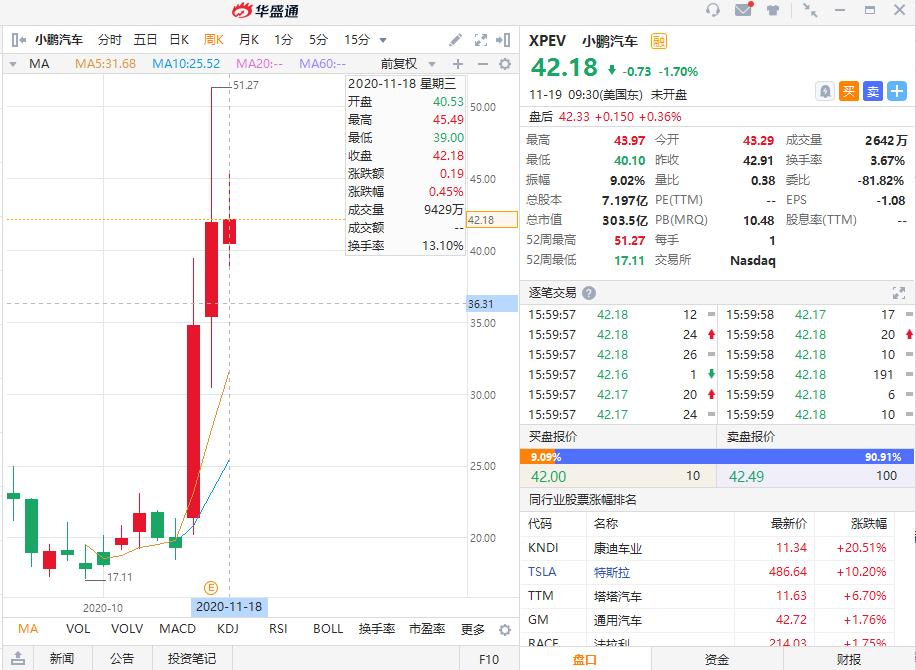Select the 周K weekly chart tab
This screenshot has height=670, width=916.
[x=214, y=40]
